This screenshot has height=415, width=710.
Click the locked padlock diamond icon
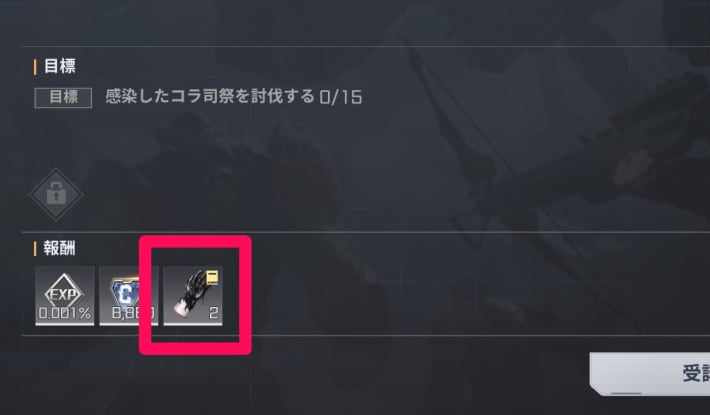point(56,195)
